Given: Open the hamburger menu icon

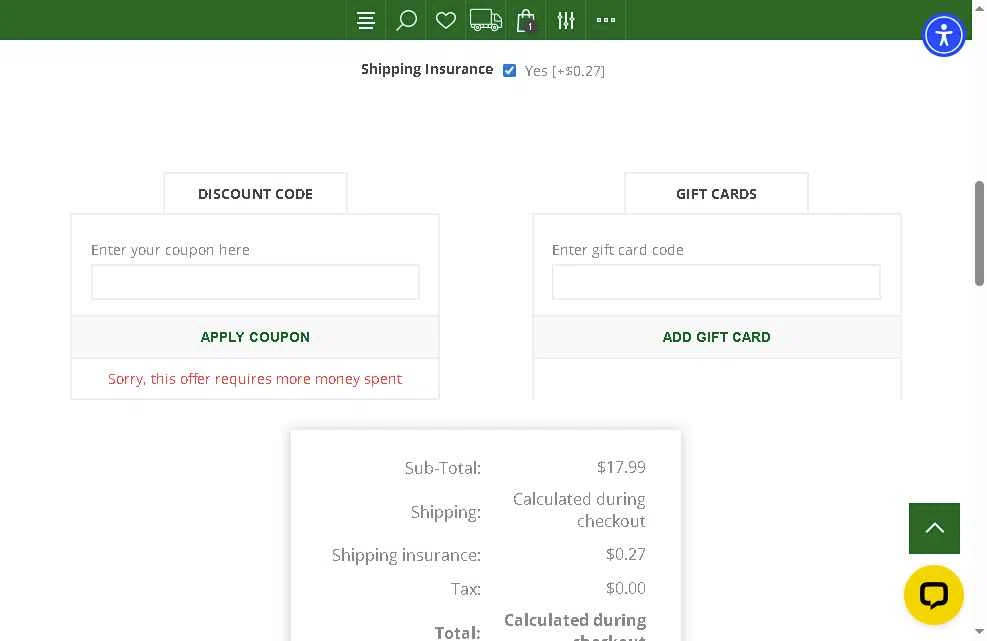Looking at the screenshot, I should 366,20.
